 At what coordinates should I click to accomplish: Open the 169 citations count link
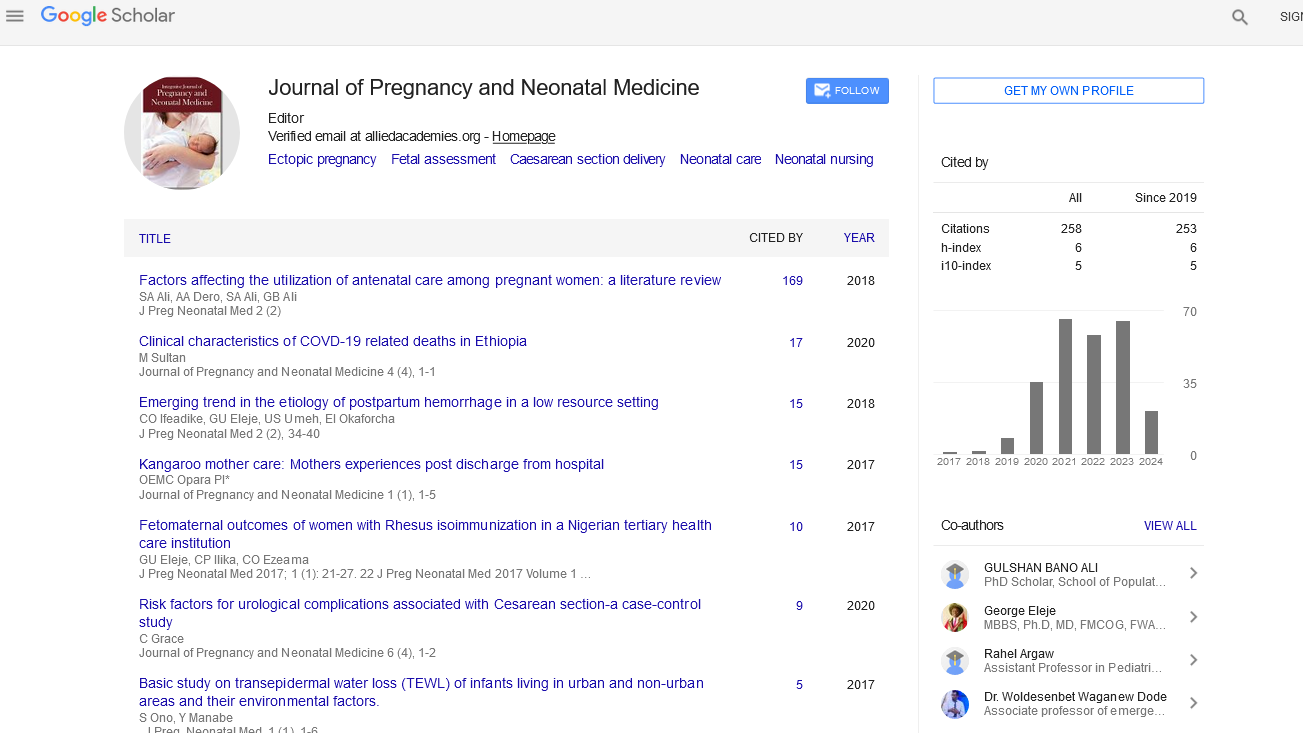point(792,281)
